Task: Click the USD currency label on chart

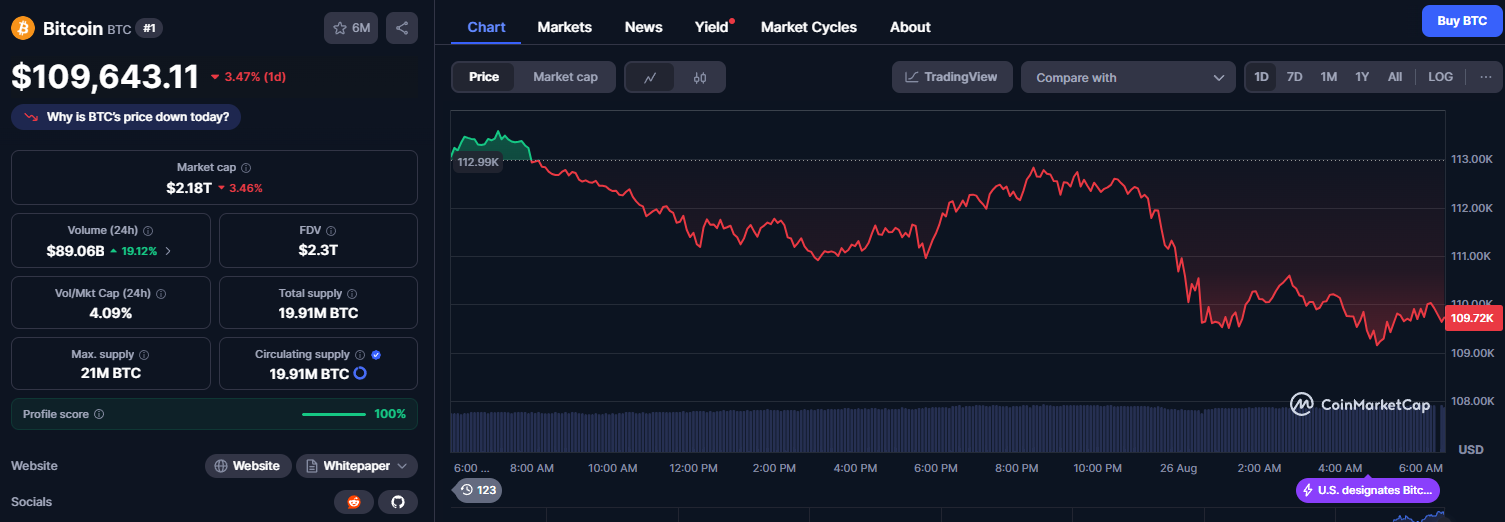Action: coord(1471,449)
